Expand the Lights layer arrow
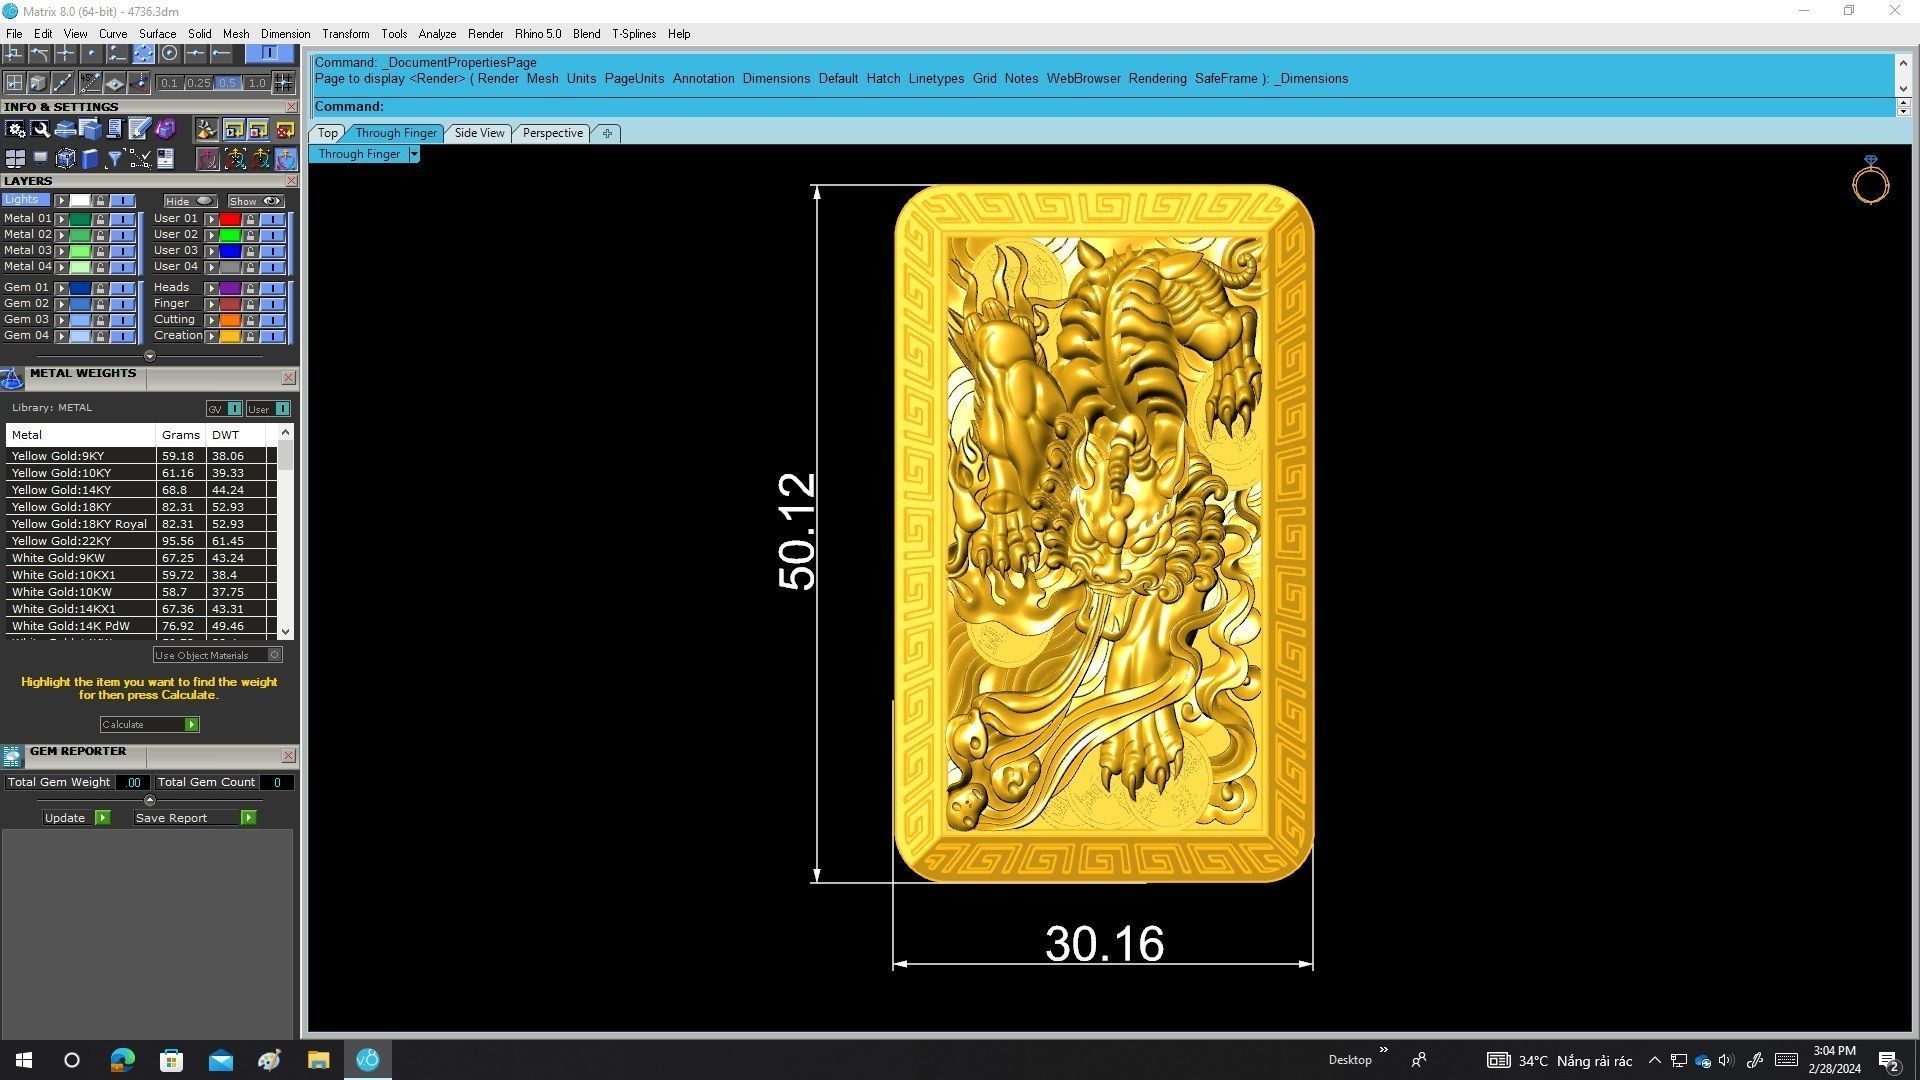Screen dimensions: 1920x1080 (x=61, y=200)
